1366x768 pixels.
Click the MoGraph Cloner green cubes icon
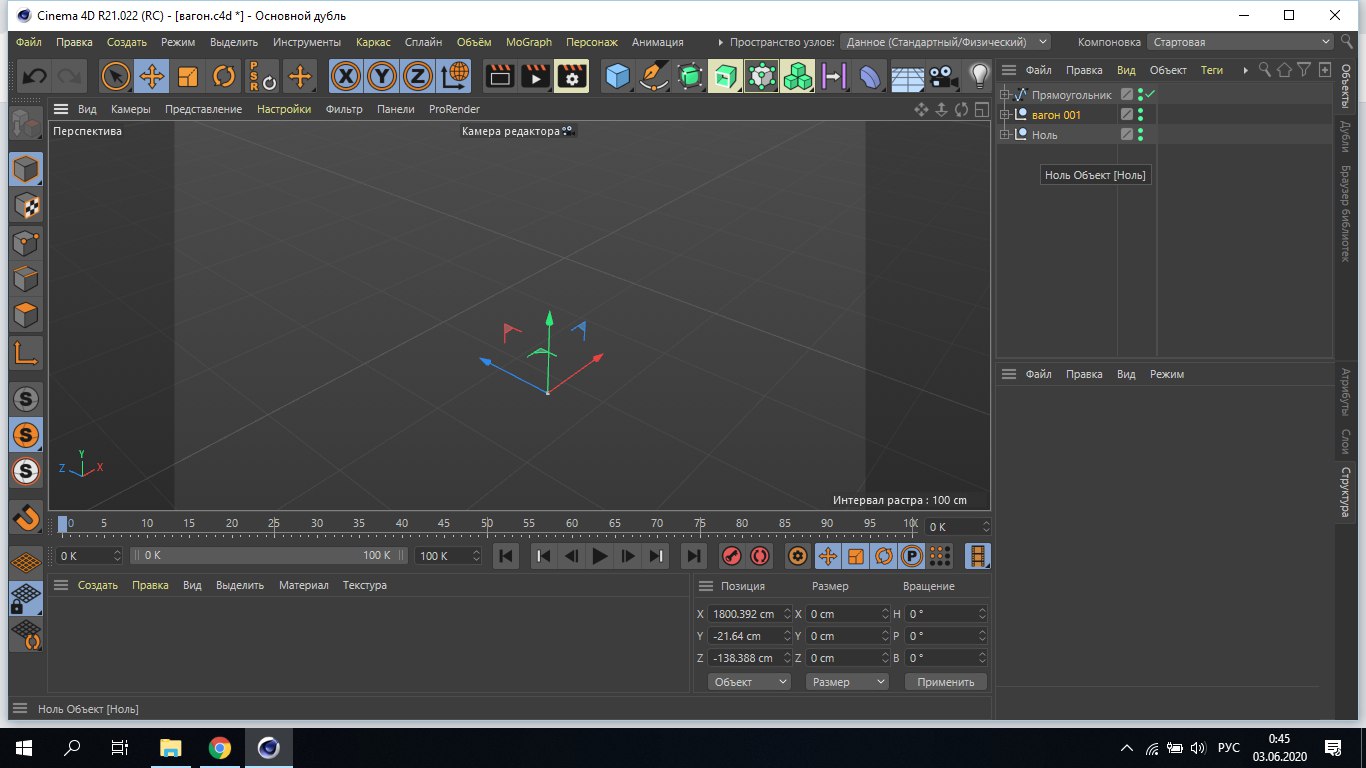797,76
